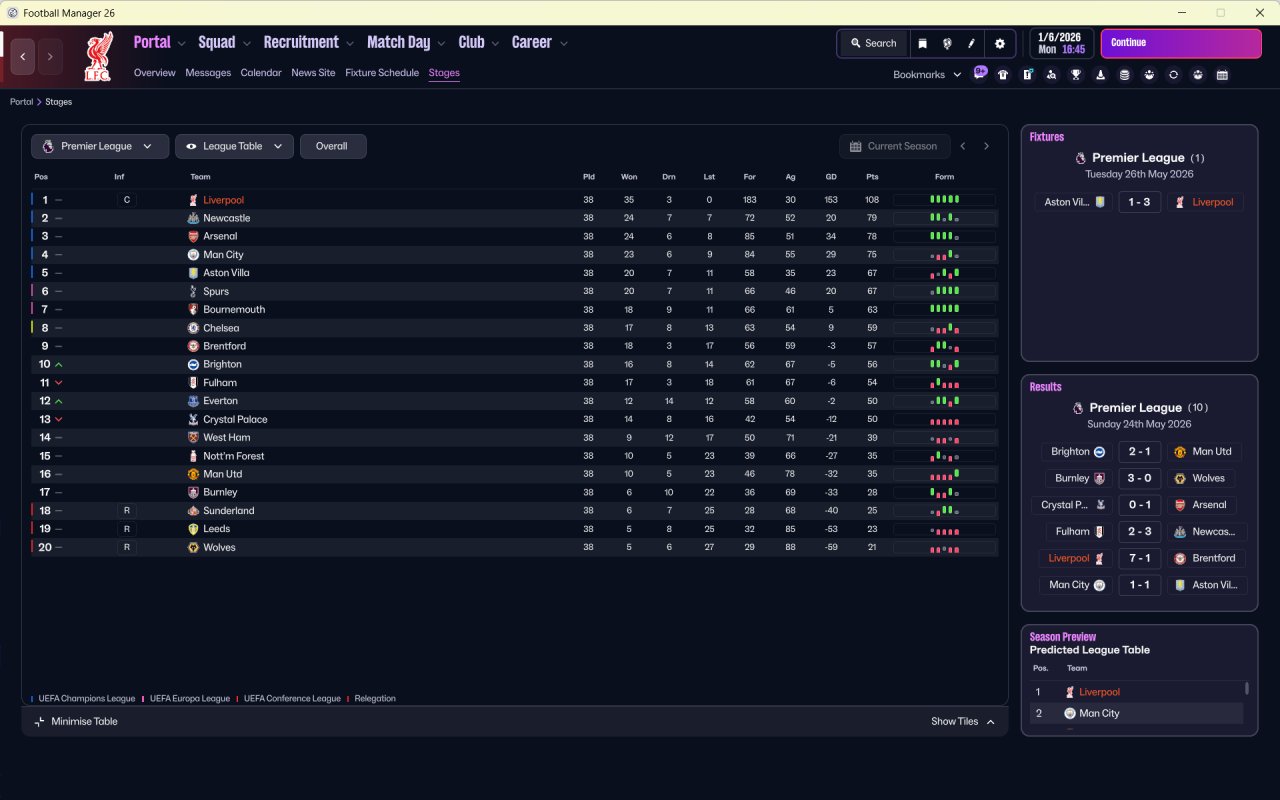
Task: Click the Newcastle club badge in table
Action: pos(193,218)
